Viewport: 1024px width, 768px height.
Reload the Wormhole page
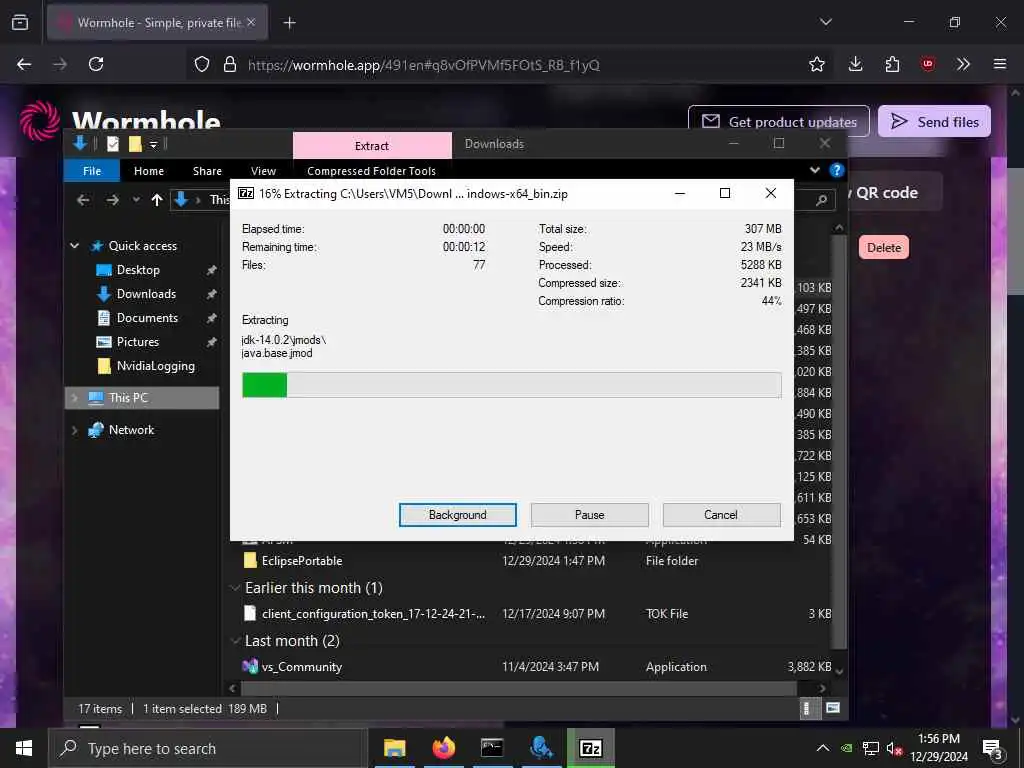tap(96, 64)
